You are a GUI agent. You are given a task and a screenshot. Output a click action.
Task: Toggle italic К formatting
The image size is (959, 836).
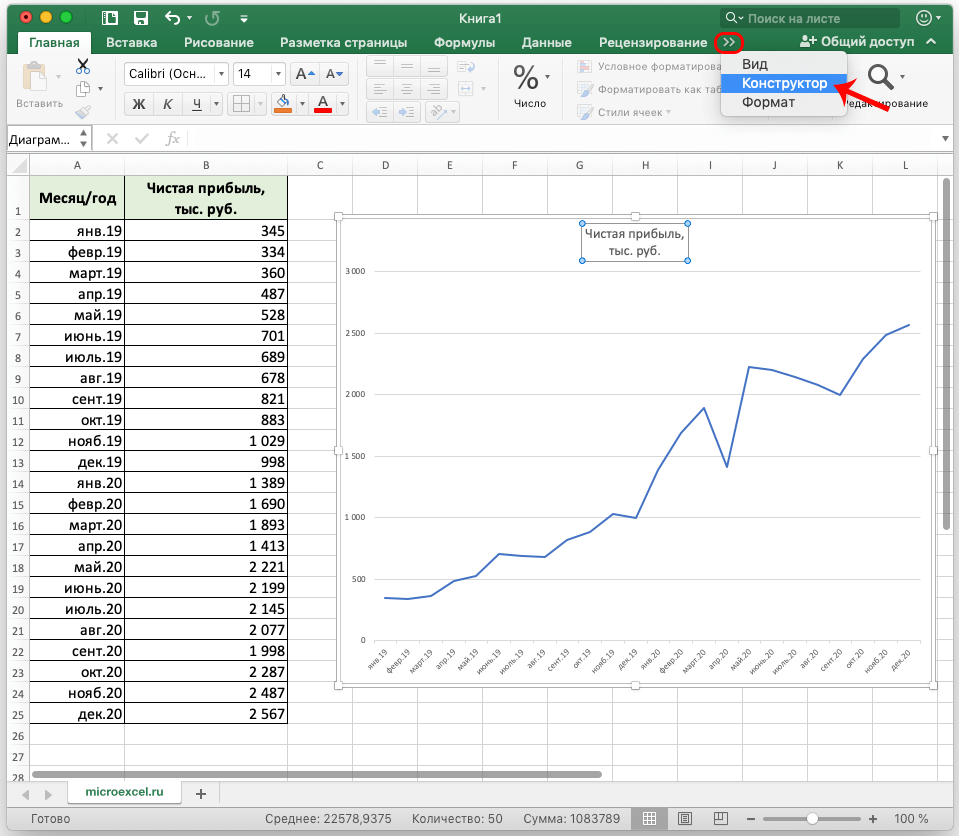168,104
